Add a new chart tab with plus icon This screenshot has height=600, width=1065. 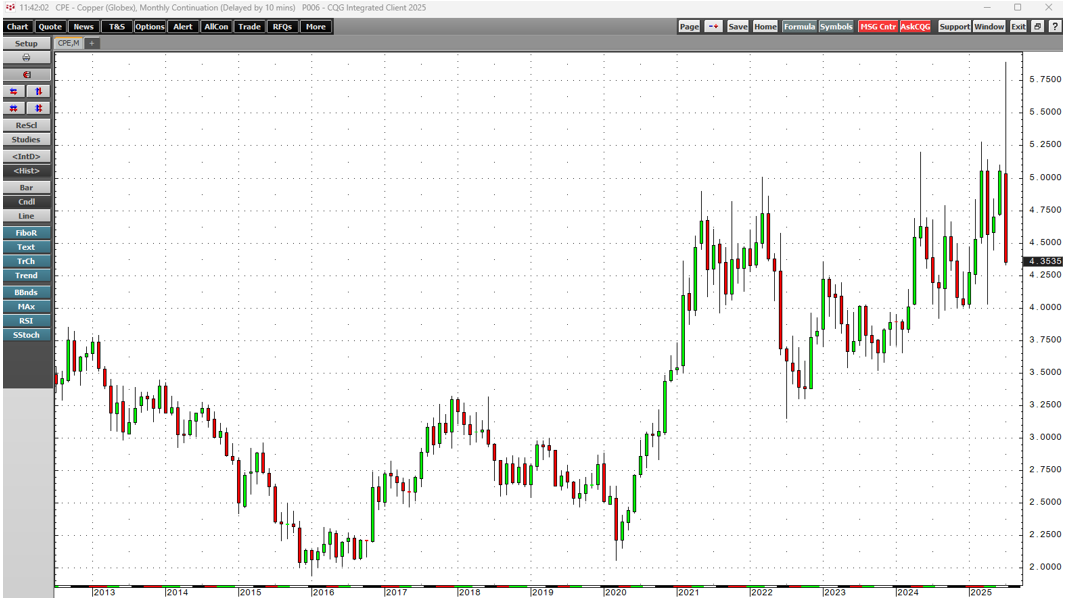click(x=92, y=43)
